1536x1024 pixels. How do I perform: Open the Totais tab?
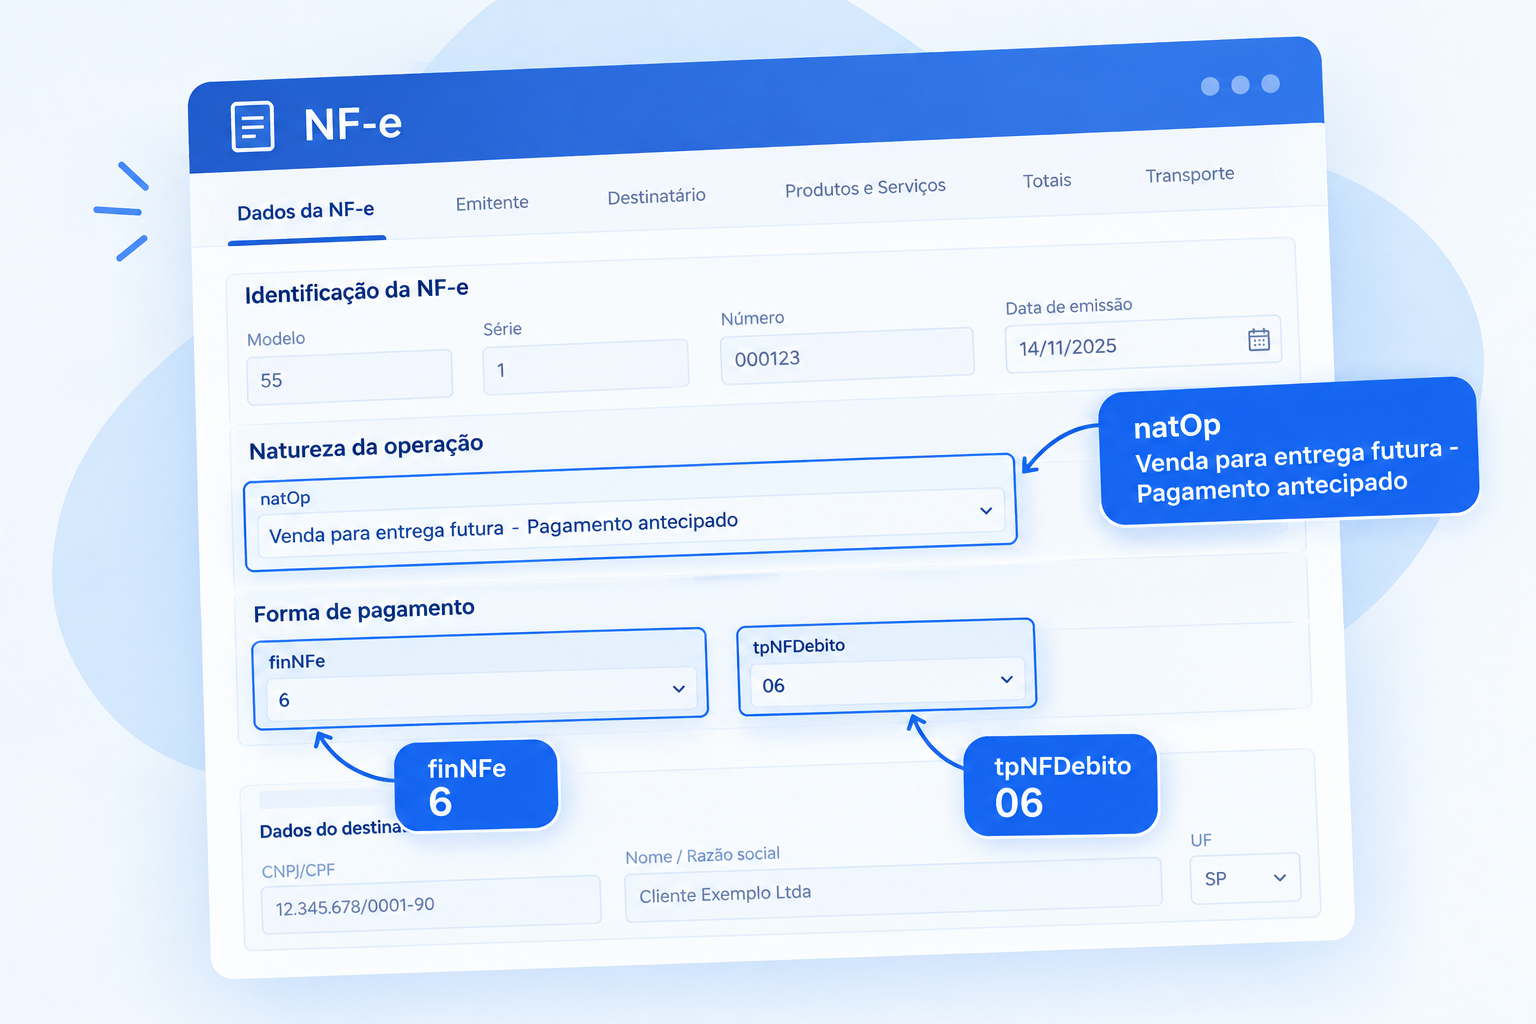click(x=1047, y=181)
